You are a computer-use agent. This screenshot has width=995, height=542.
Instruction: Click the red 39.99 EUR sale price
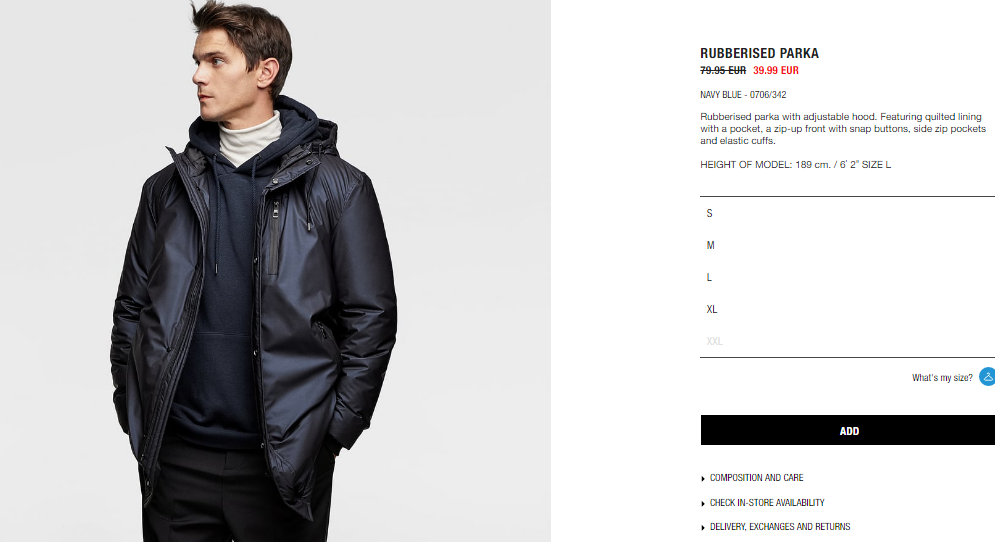pyautogui.click(x=775, y=70)
